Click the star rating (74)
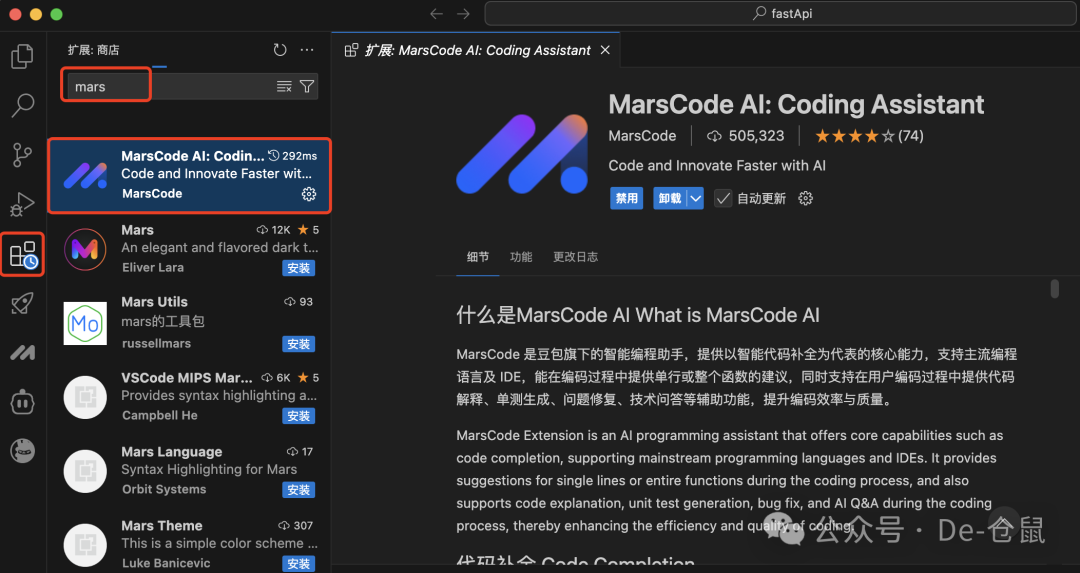Viewport: 1080px width, 573px height. [x=869, y=136]
